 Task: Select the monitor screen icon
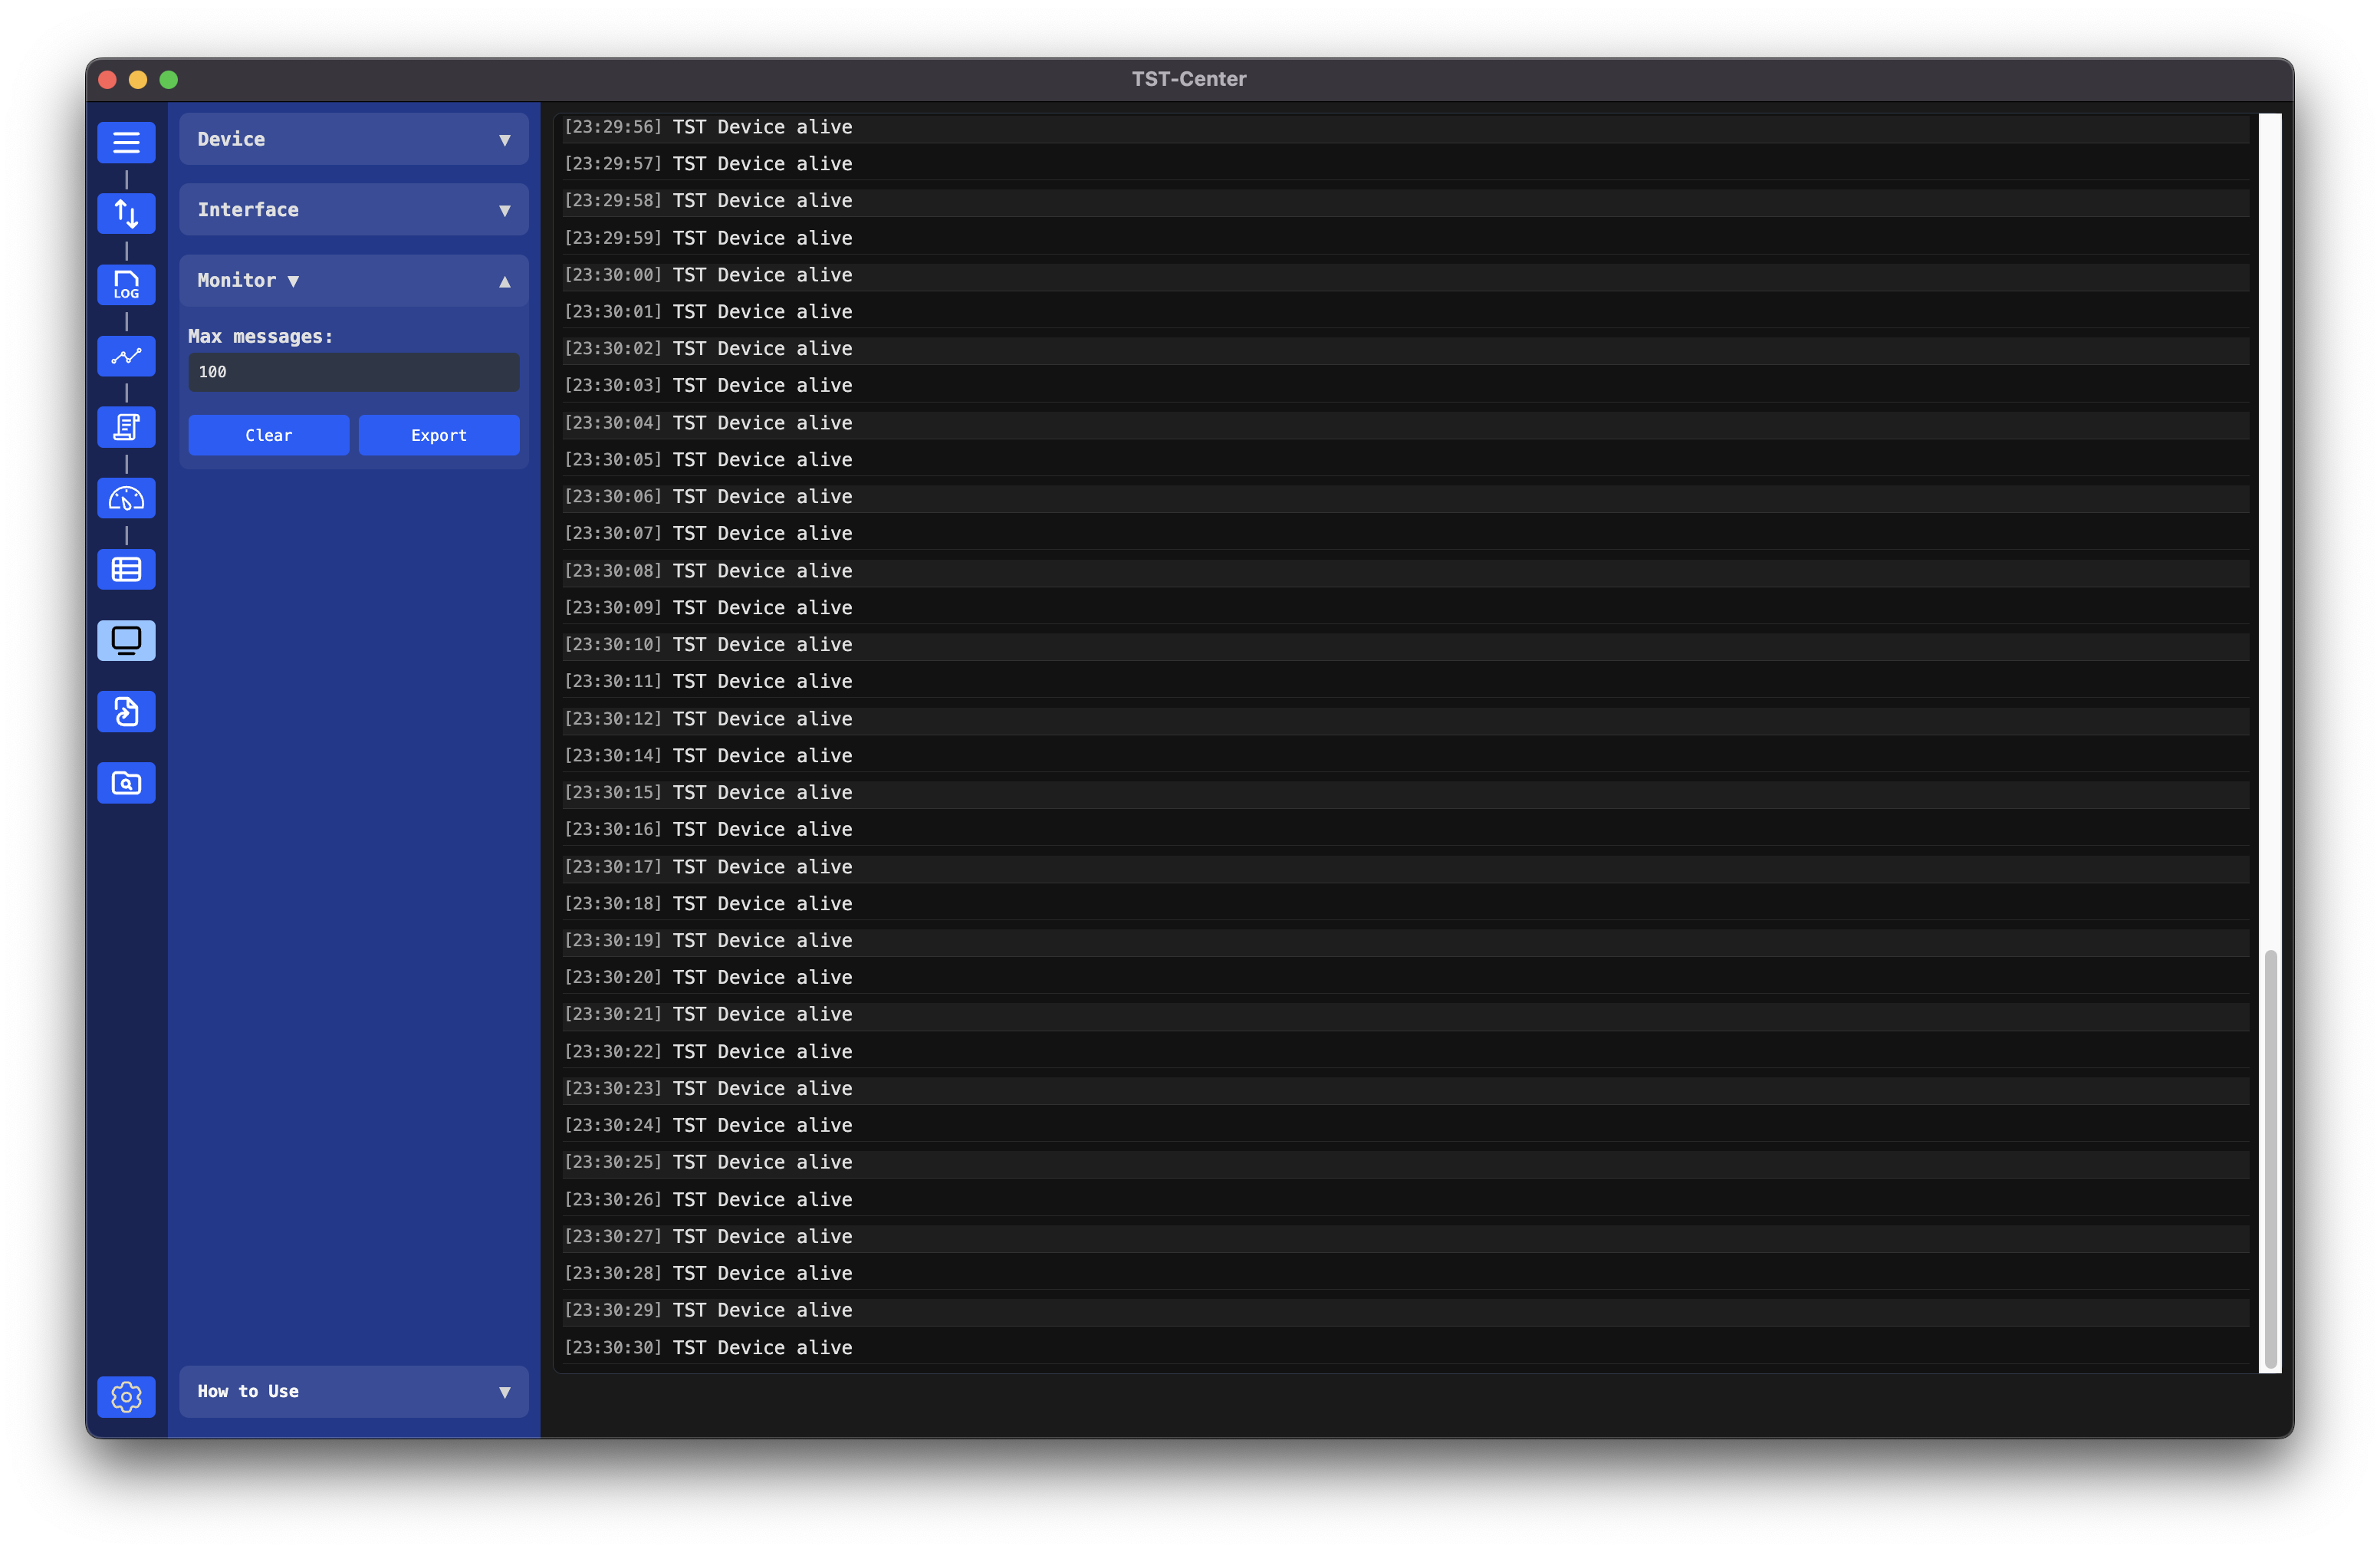click(x=126, y=640)
